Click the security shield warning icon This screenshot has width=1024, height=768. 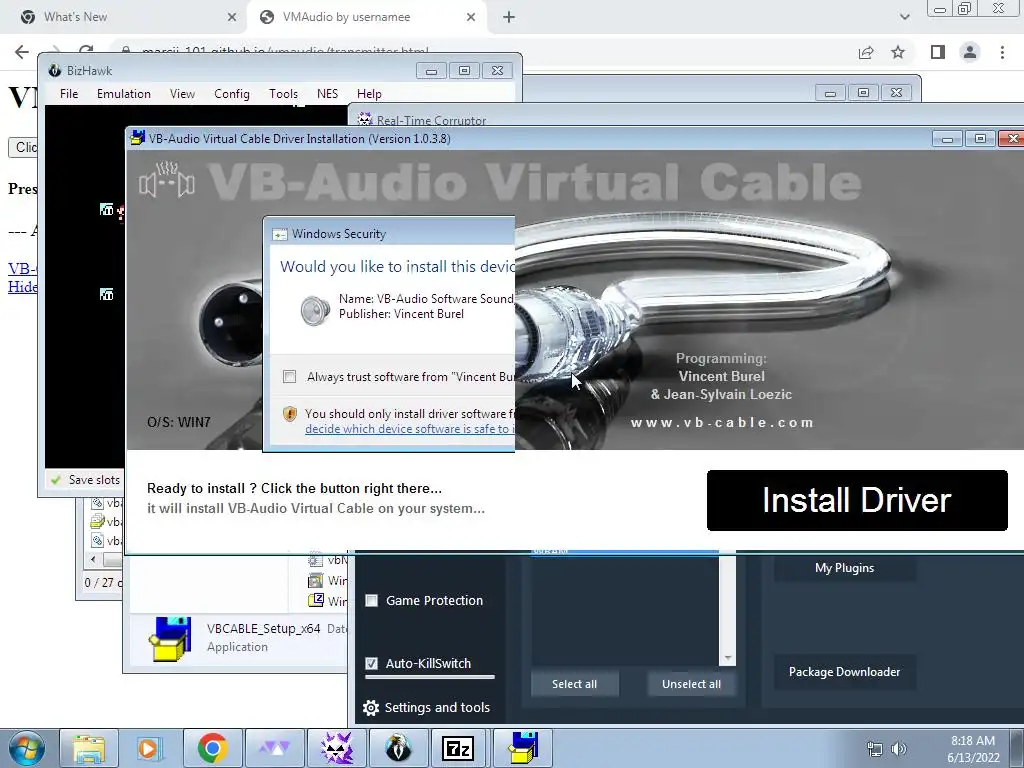[x=290, y=414]
